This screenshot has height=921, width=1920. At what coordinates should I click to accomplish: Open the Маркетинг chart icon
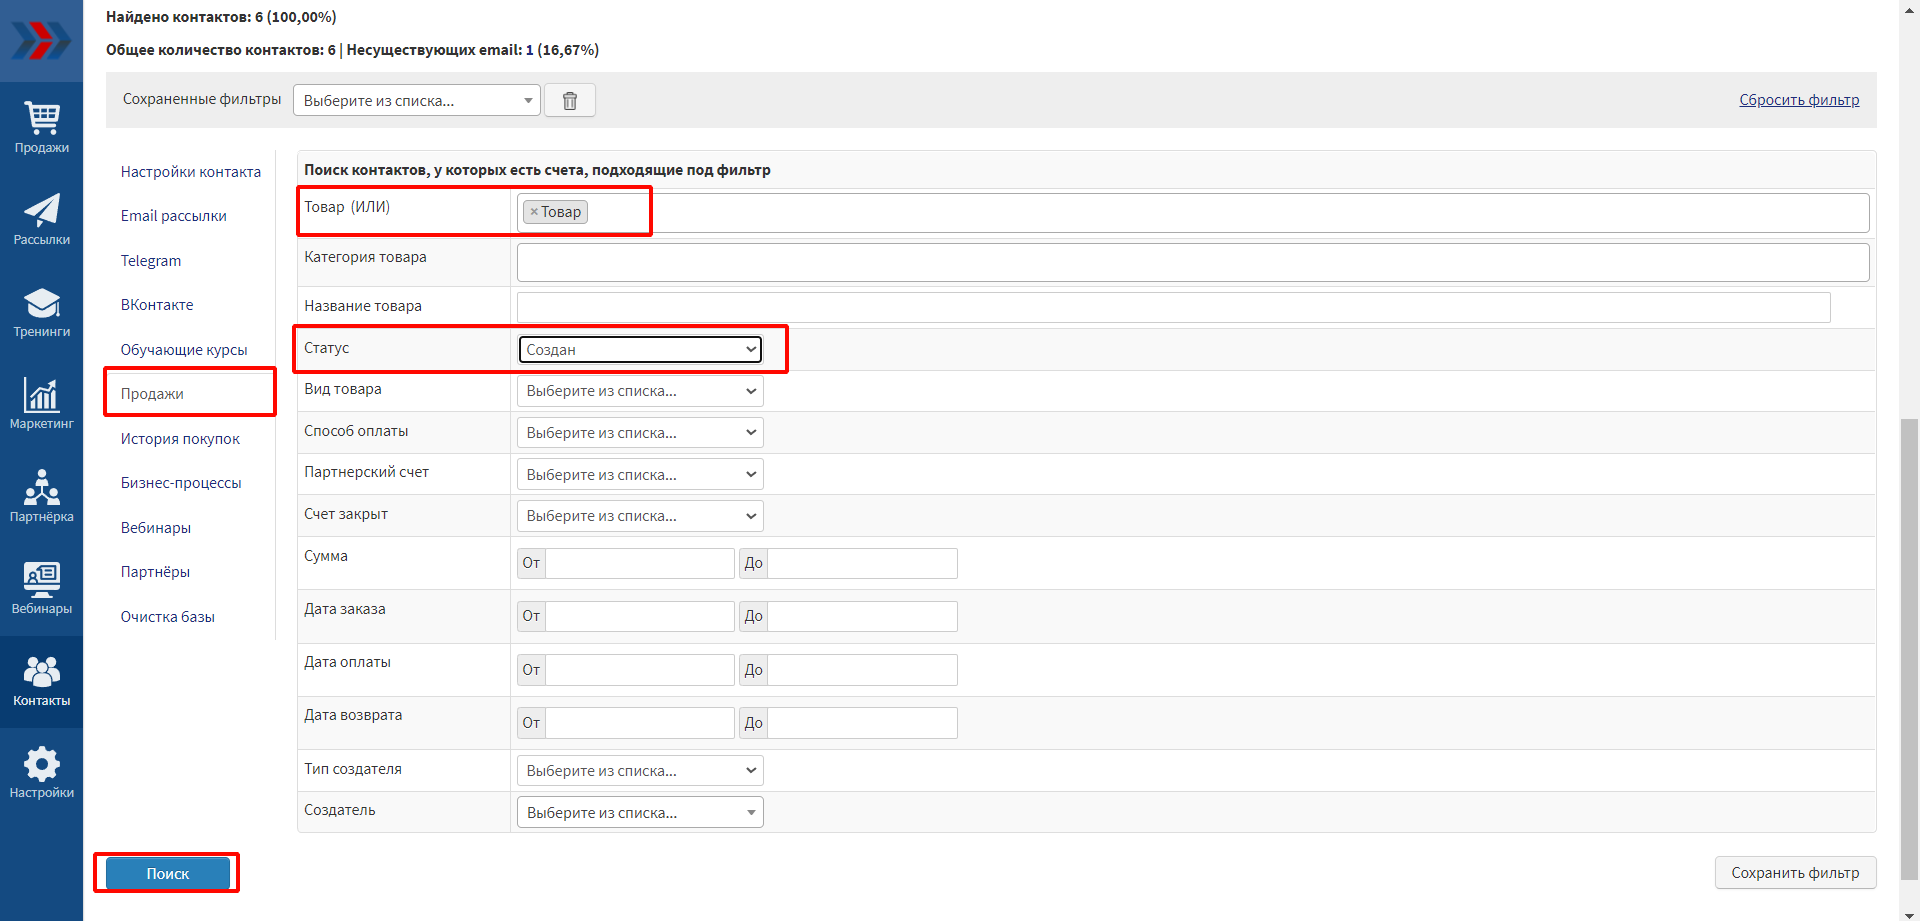pyautogui.click(x=41, y=404)
